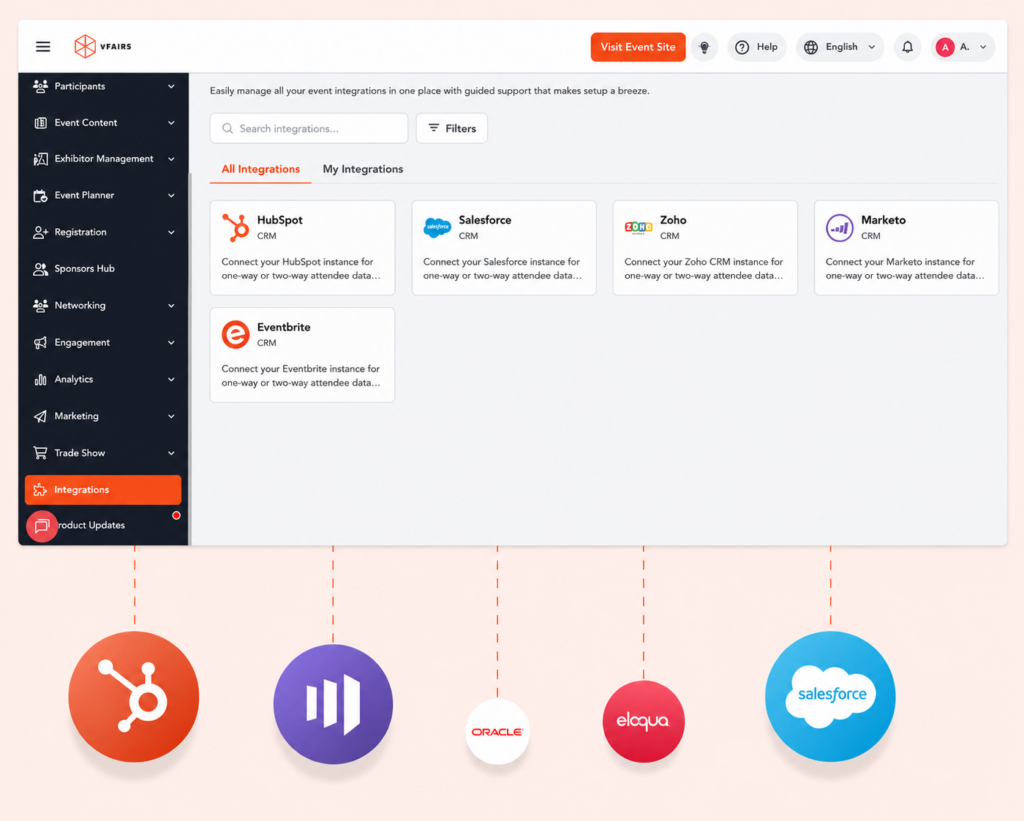Expand the Networking chevron
The image size is (1024, 821).
coord(171,305)
